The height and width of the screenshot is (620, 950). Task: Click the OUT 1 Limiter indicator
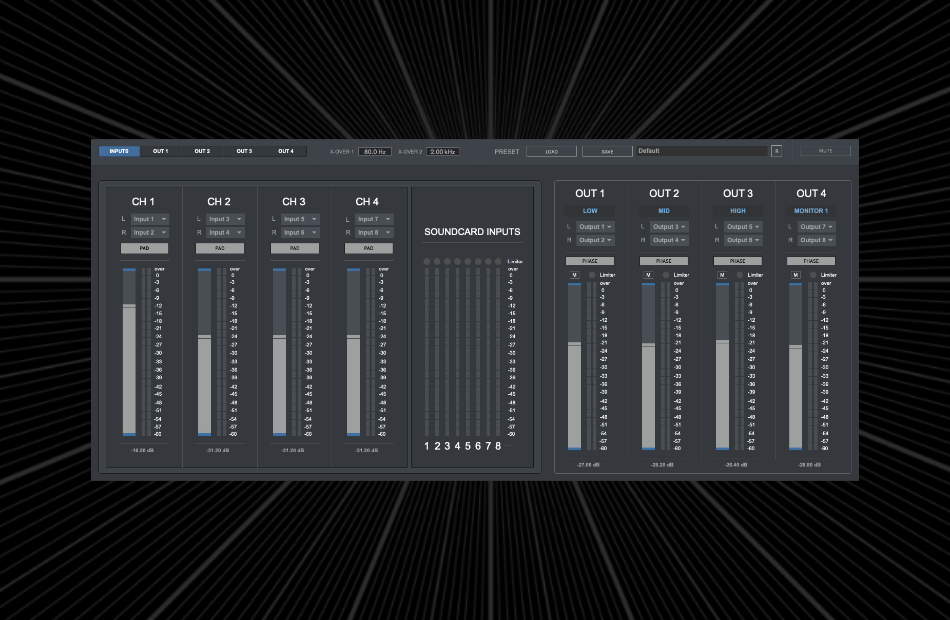(x=592, y=275)
